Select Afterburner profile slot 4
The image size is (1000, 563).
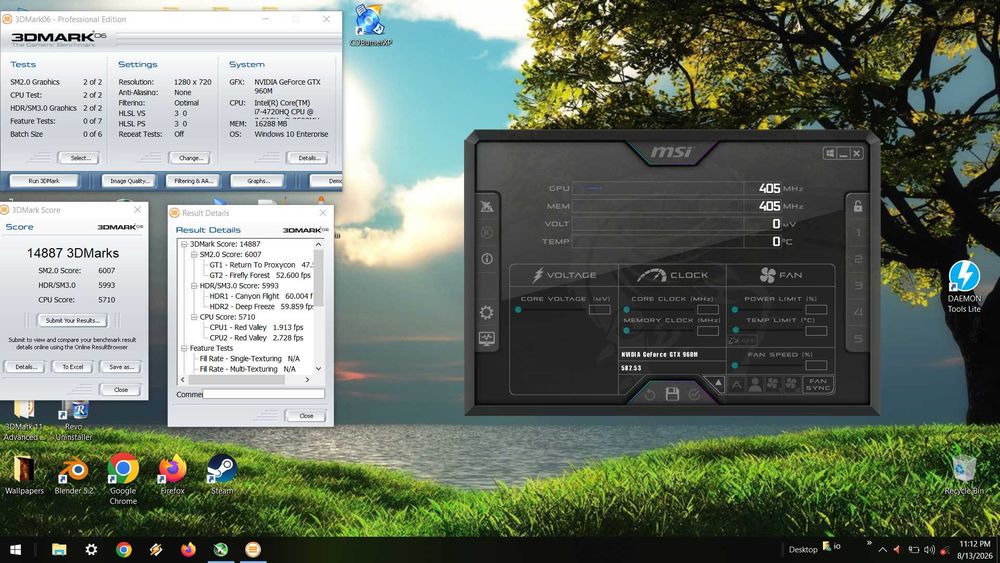coord(858,312)
